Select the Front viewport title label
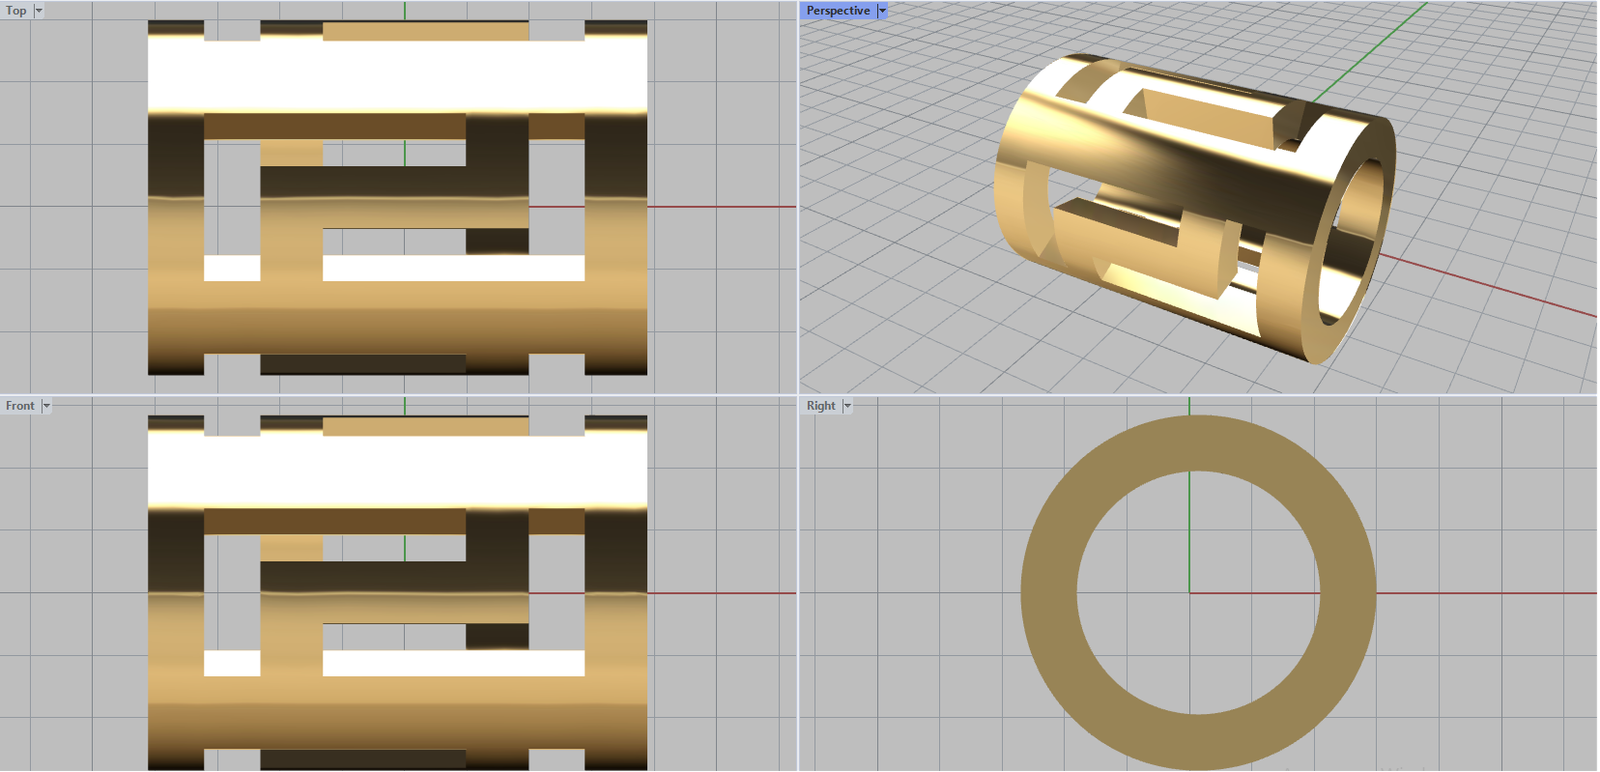Screen dimensions: 1600x772 [20, 405]
